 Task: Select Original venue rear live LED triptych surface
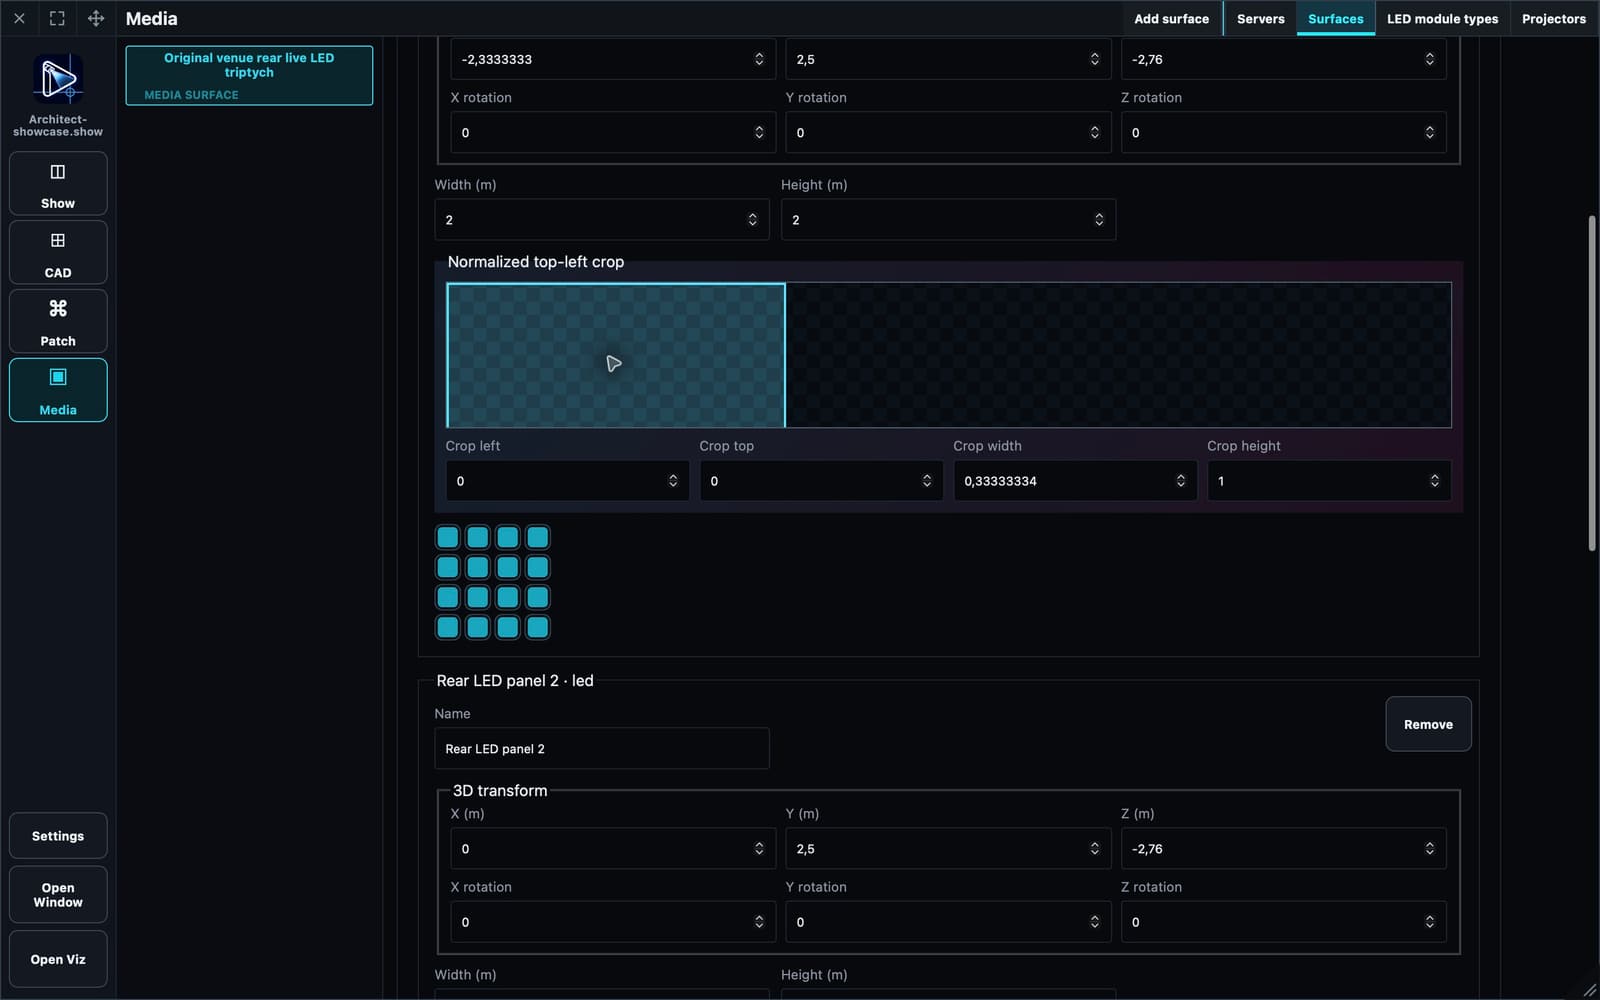249,75
